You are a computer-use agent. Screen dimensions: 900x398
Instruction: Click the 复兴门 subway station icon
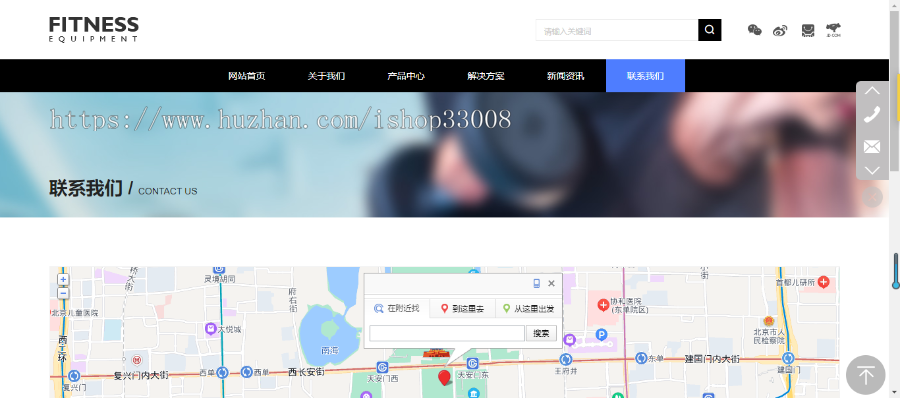(73, 376)
